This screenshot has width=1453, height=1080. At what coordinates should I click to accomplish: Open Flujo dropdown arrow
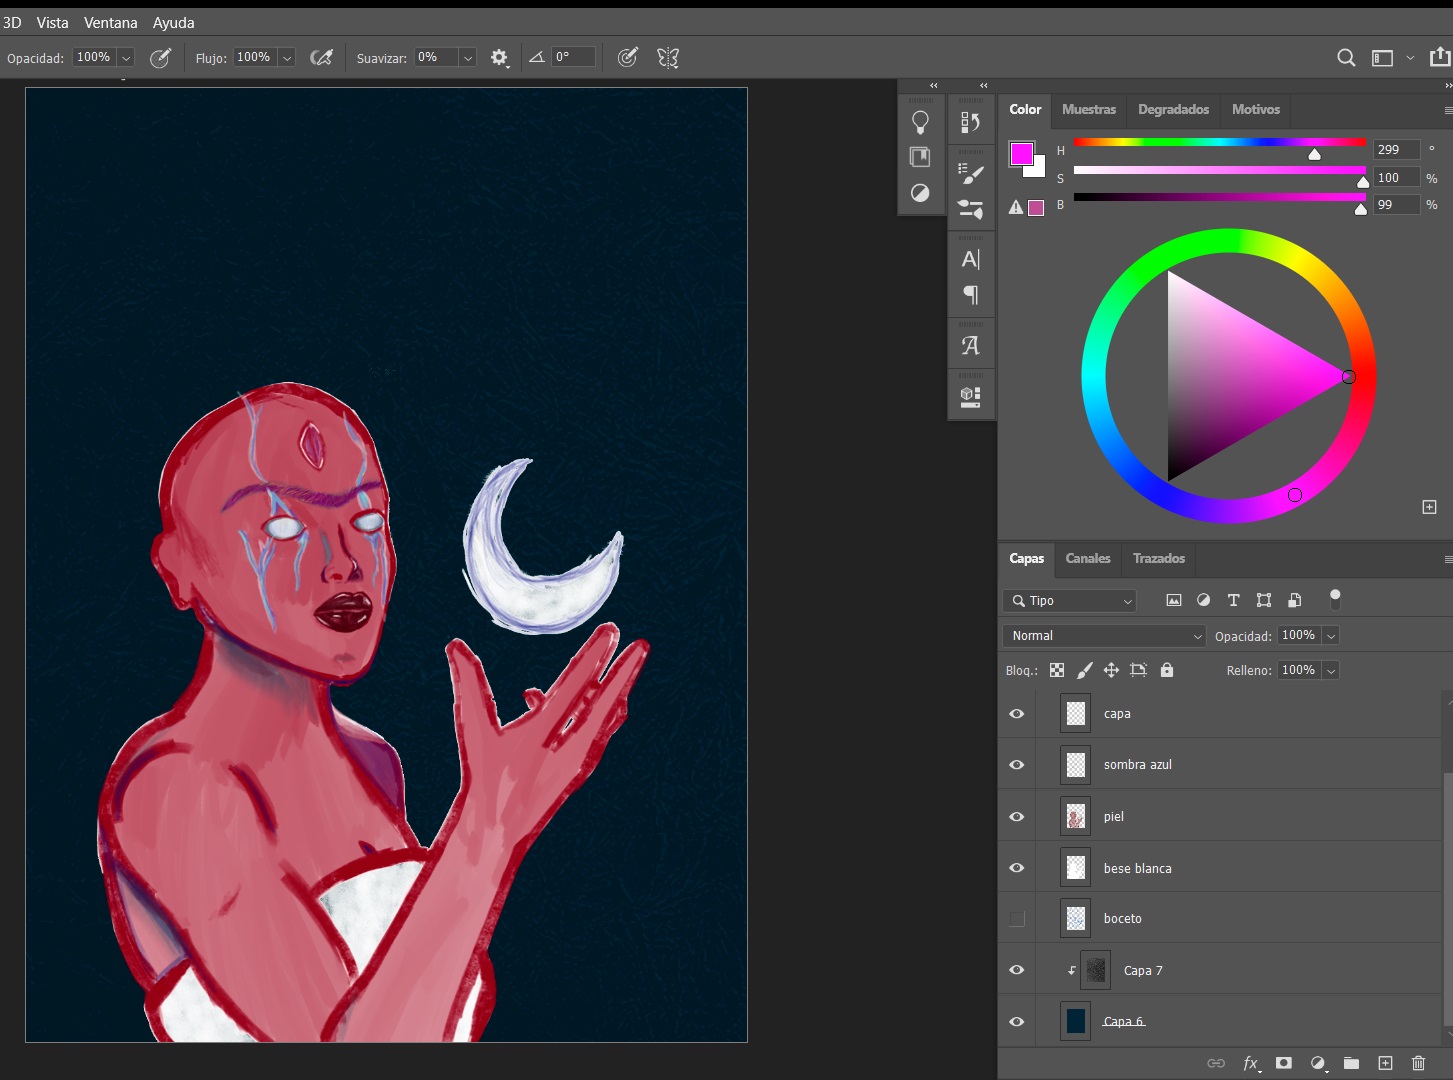287,58
